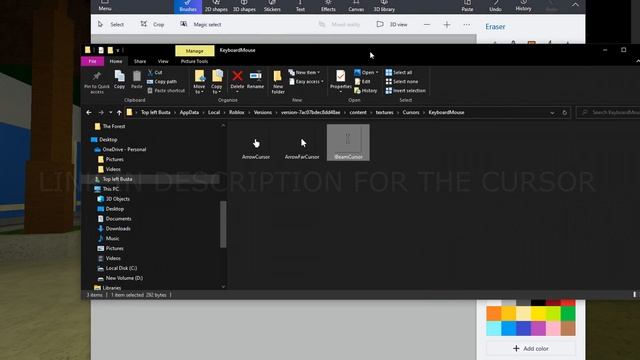The height and width of the screenshot is (360, 640).
Task: Open the three-dots more options in Paint 3D
Action: [x=466, y=24]
